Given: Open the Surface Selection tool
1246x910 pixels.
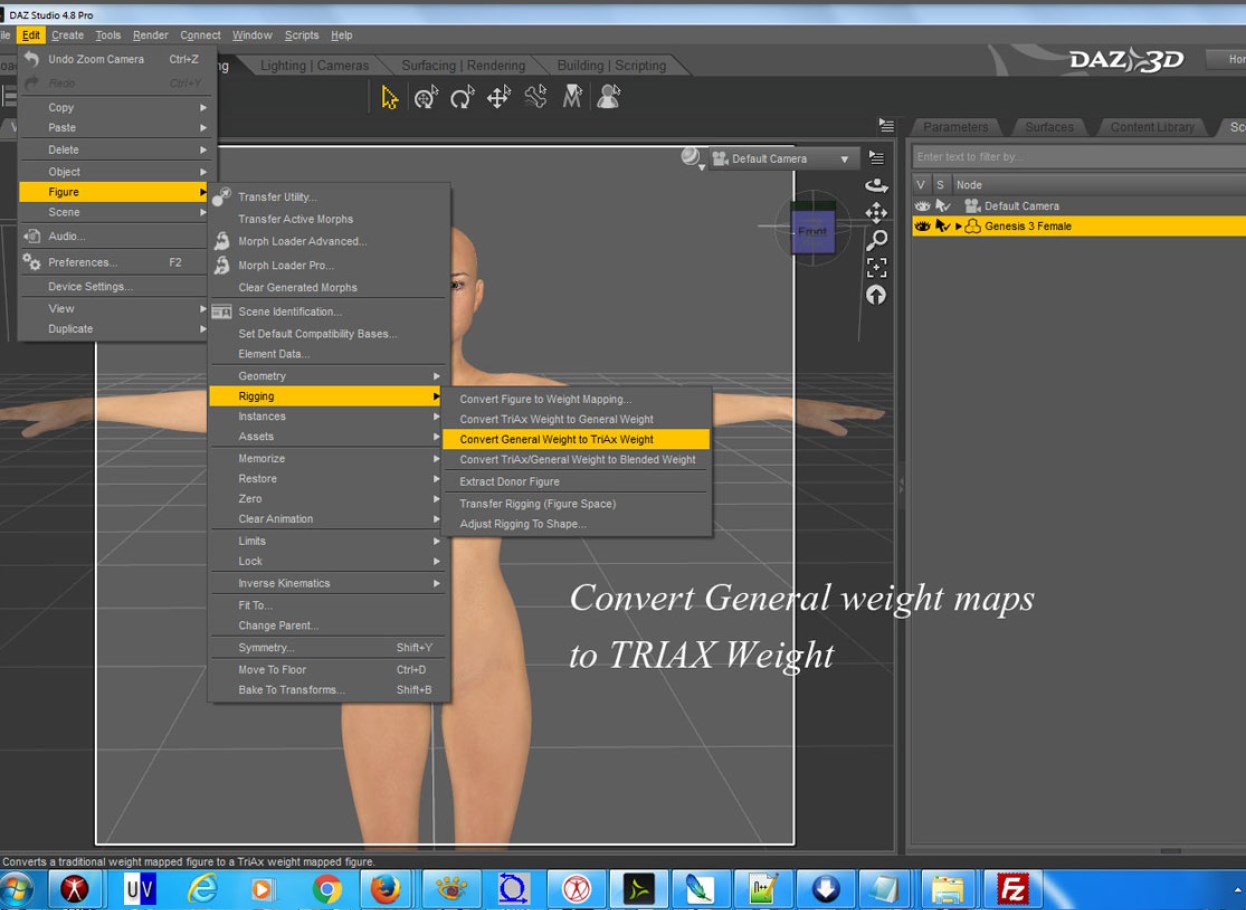Looking at the screenshot, I should click(572, 97).
